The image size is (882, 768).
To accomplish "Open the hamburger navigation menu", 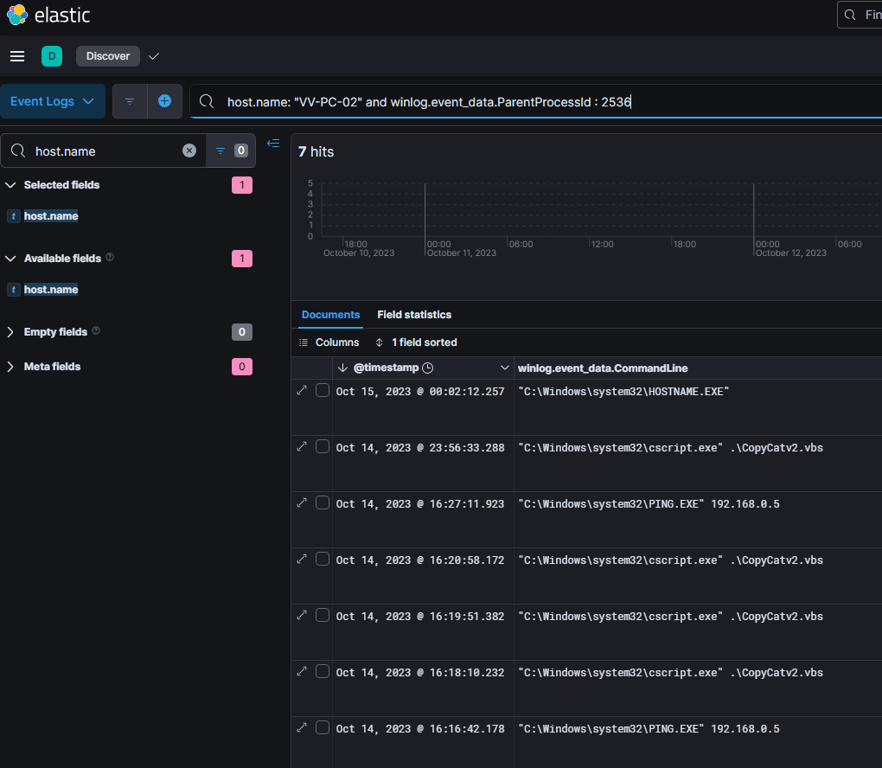I will click(x=17, y=56).
